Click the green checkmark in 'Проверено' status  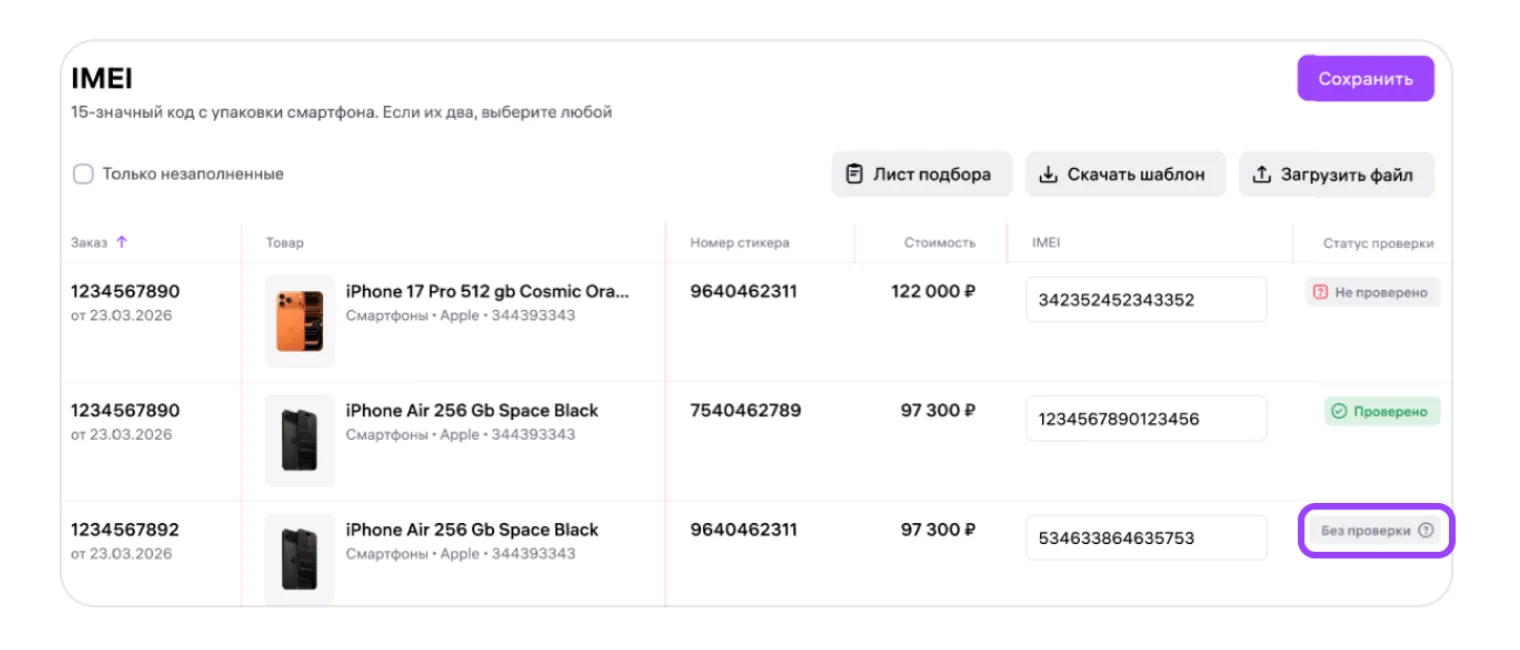pyautogui.click(x=1339, y=411)
